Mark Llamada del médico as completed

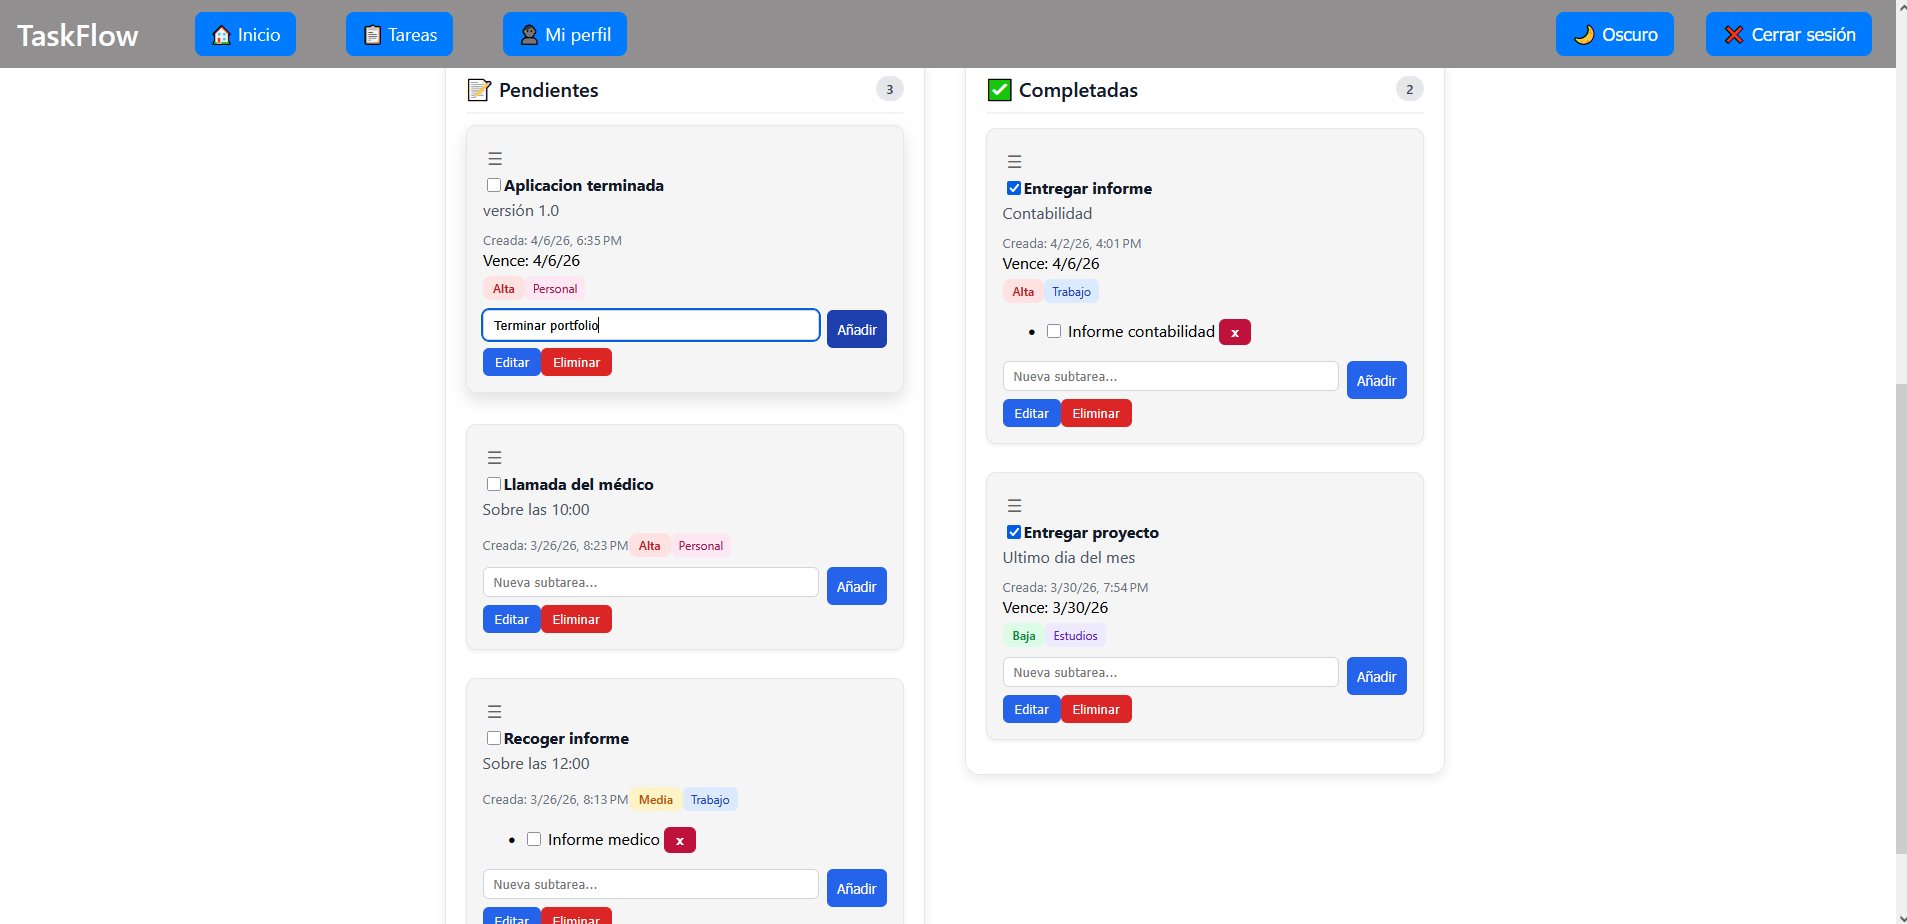494,484
